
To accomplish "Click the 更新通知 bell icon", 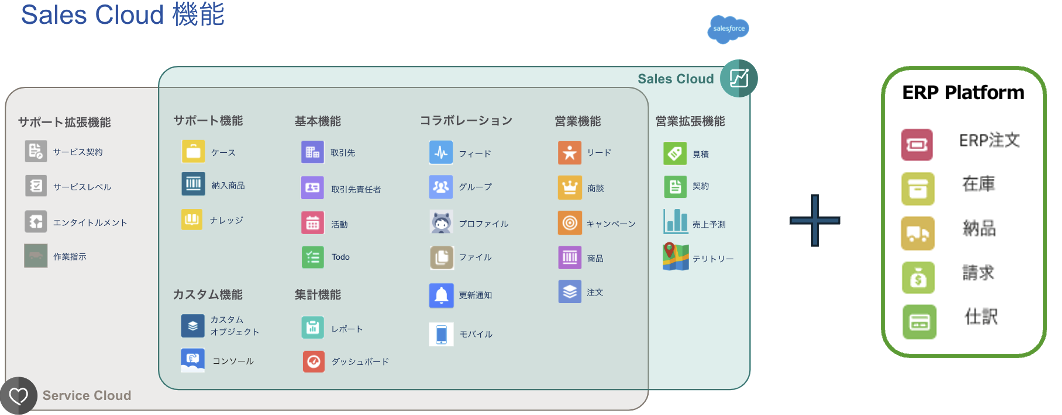I will pos(441,295).
